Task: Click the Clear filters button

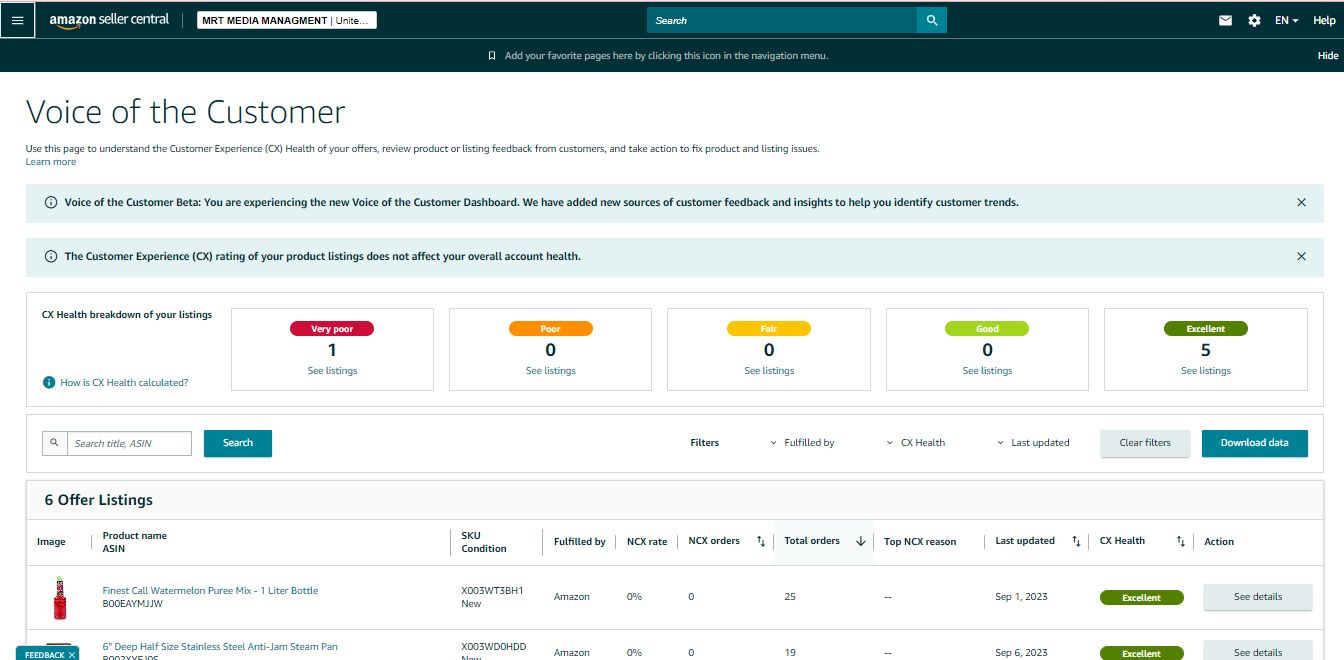Action: pos(1145,443)
